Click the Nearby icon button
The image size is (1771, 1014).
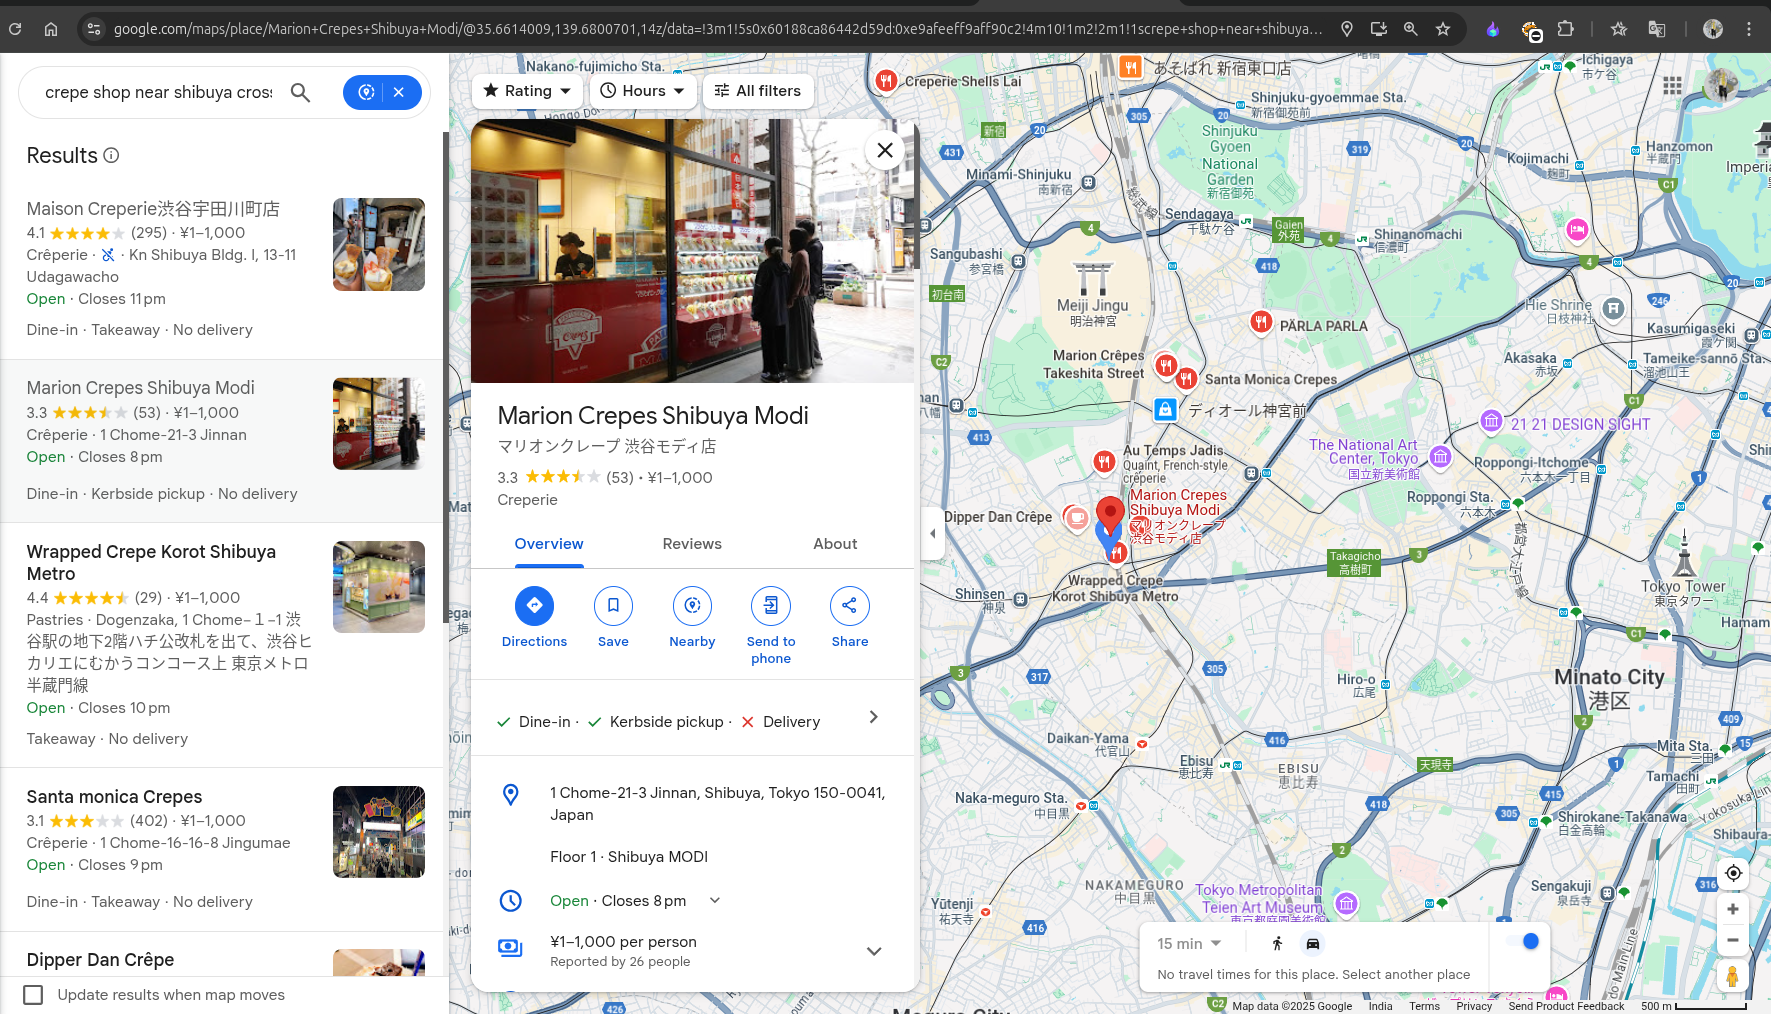tap(692, 605)
